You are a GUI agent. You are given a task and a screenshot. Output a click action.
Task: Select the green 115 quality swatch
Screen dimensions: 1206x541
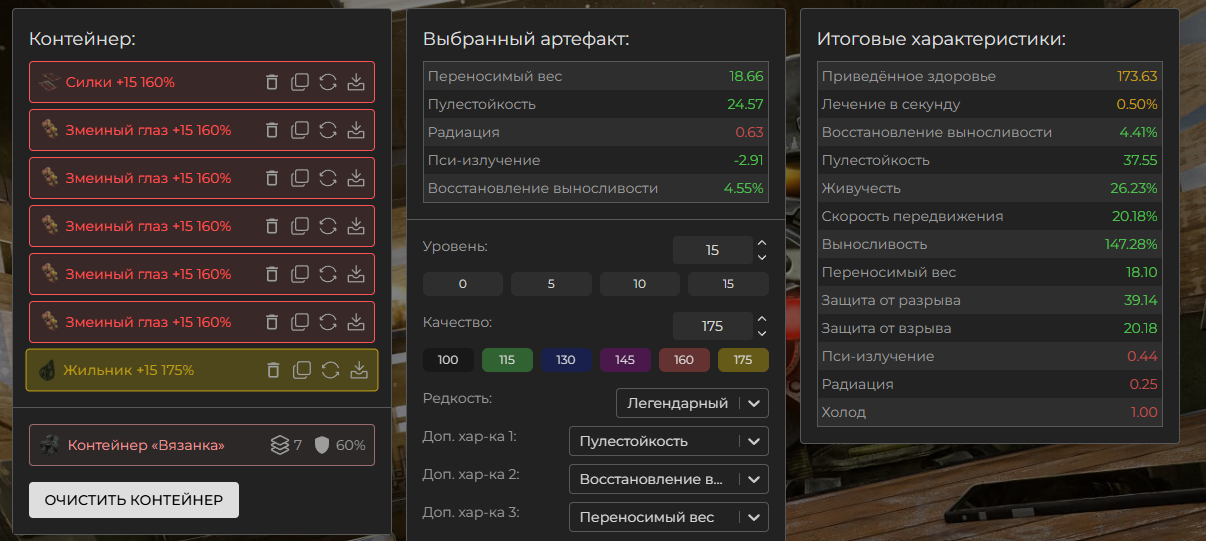tap(507, 360)
